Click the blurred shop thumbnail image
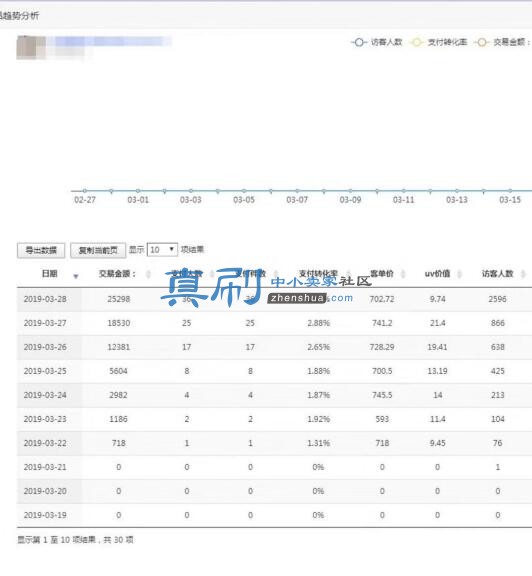The image size is (532, 576). (31, 47)
